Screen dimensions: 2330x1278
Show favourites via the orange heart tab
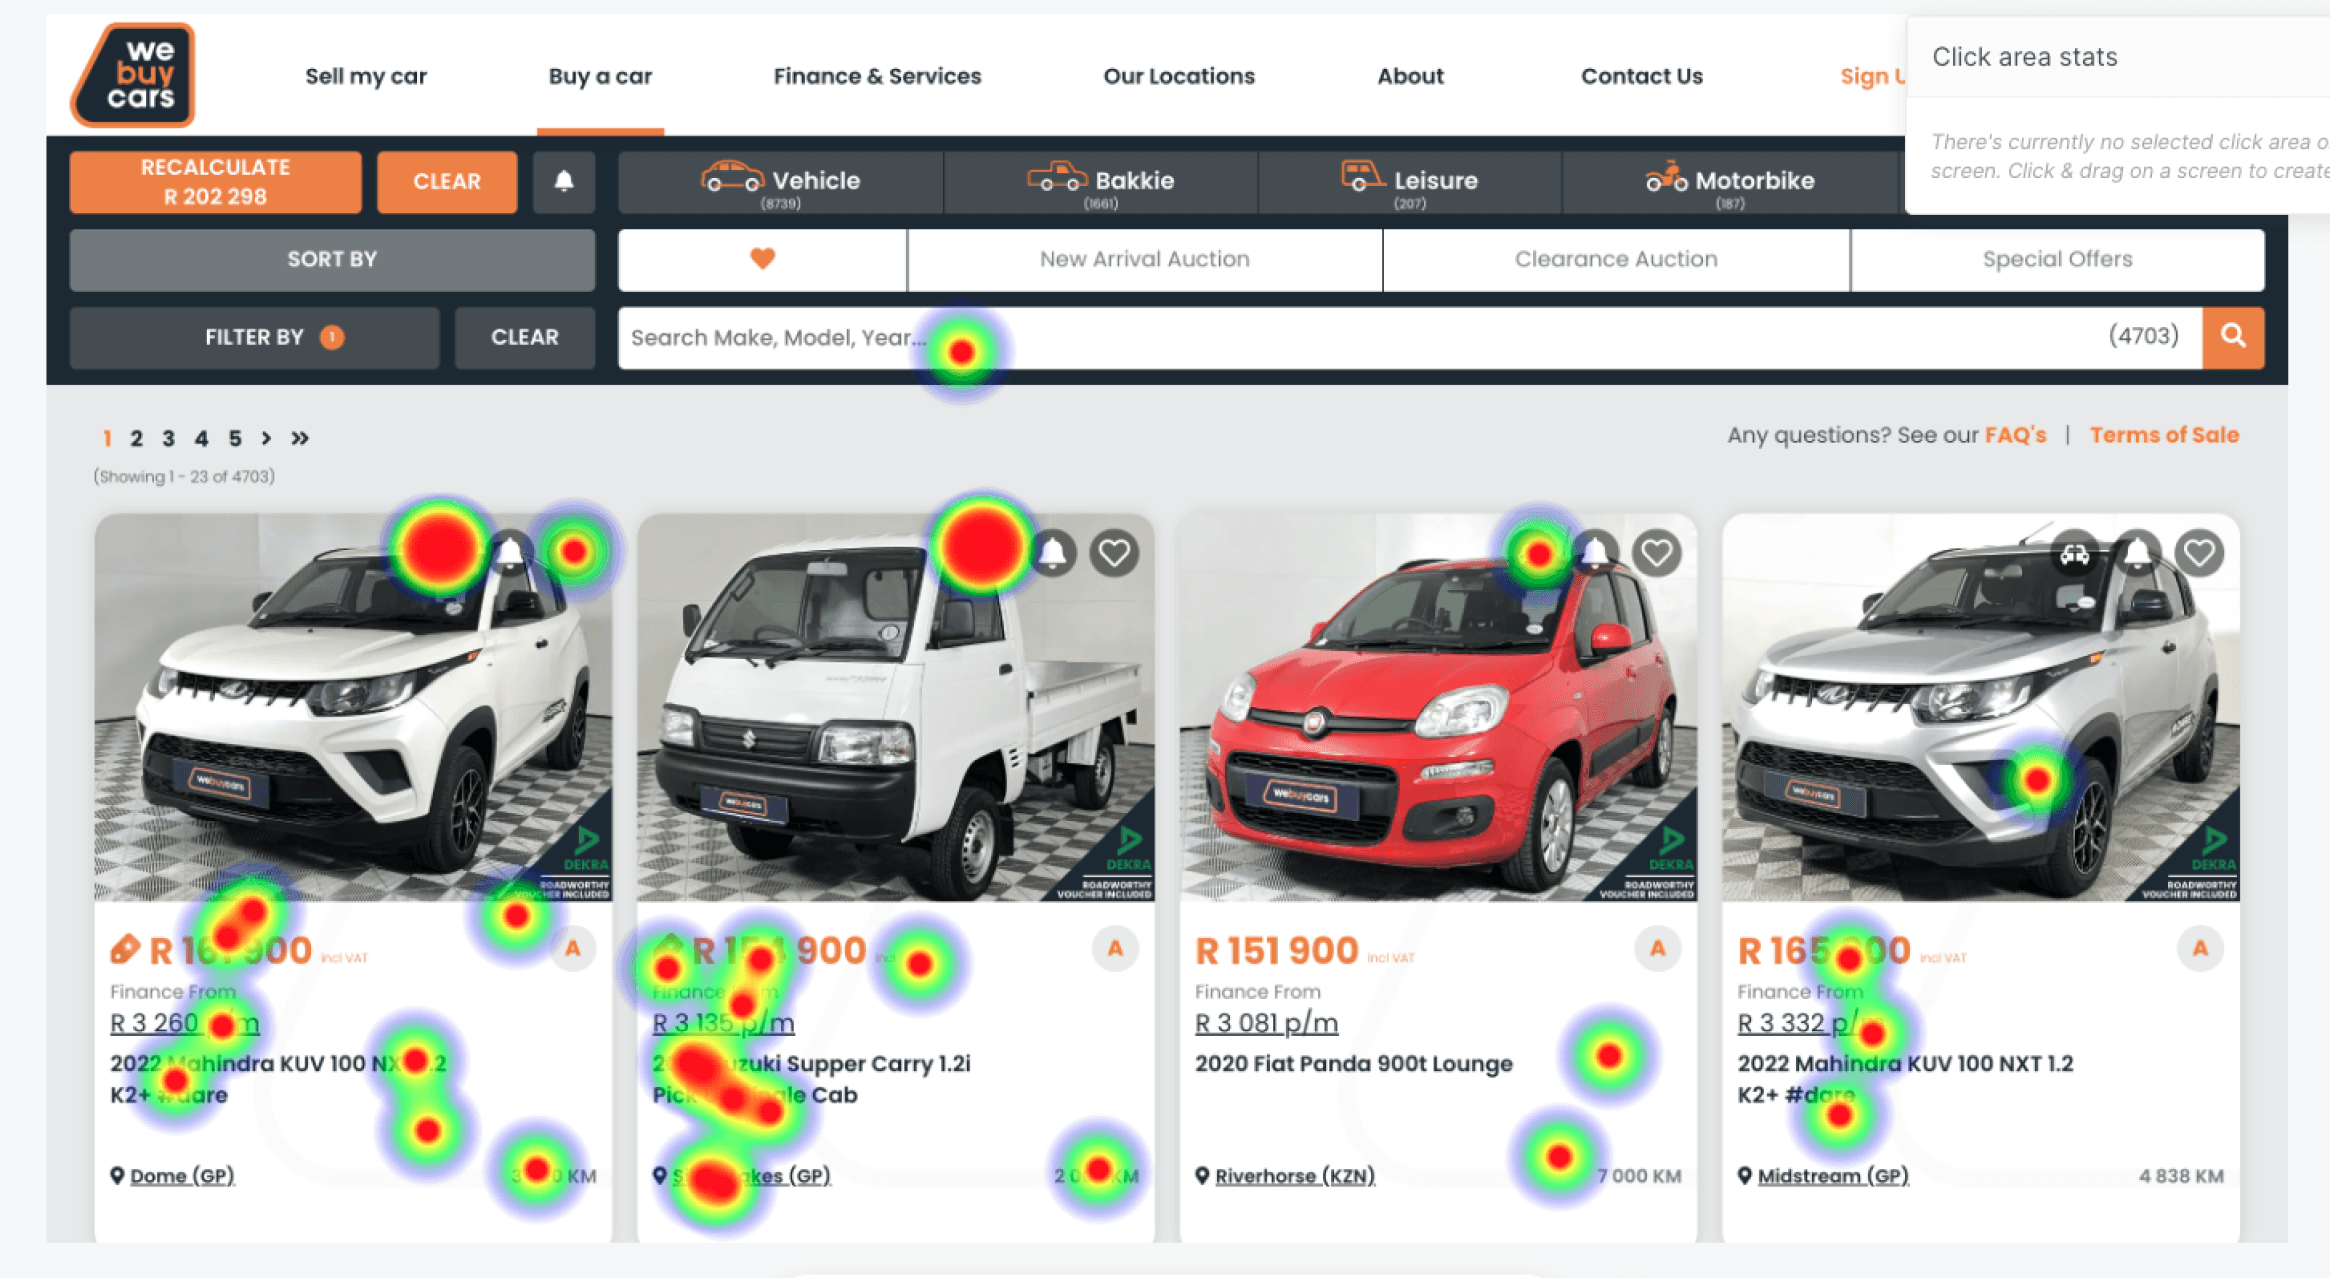click(762, 259)
